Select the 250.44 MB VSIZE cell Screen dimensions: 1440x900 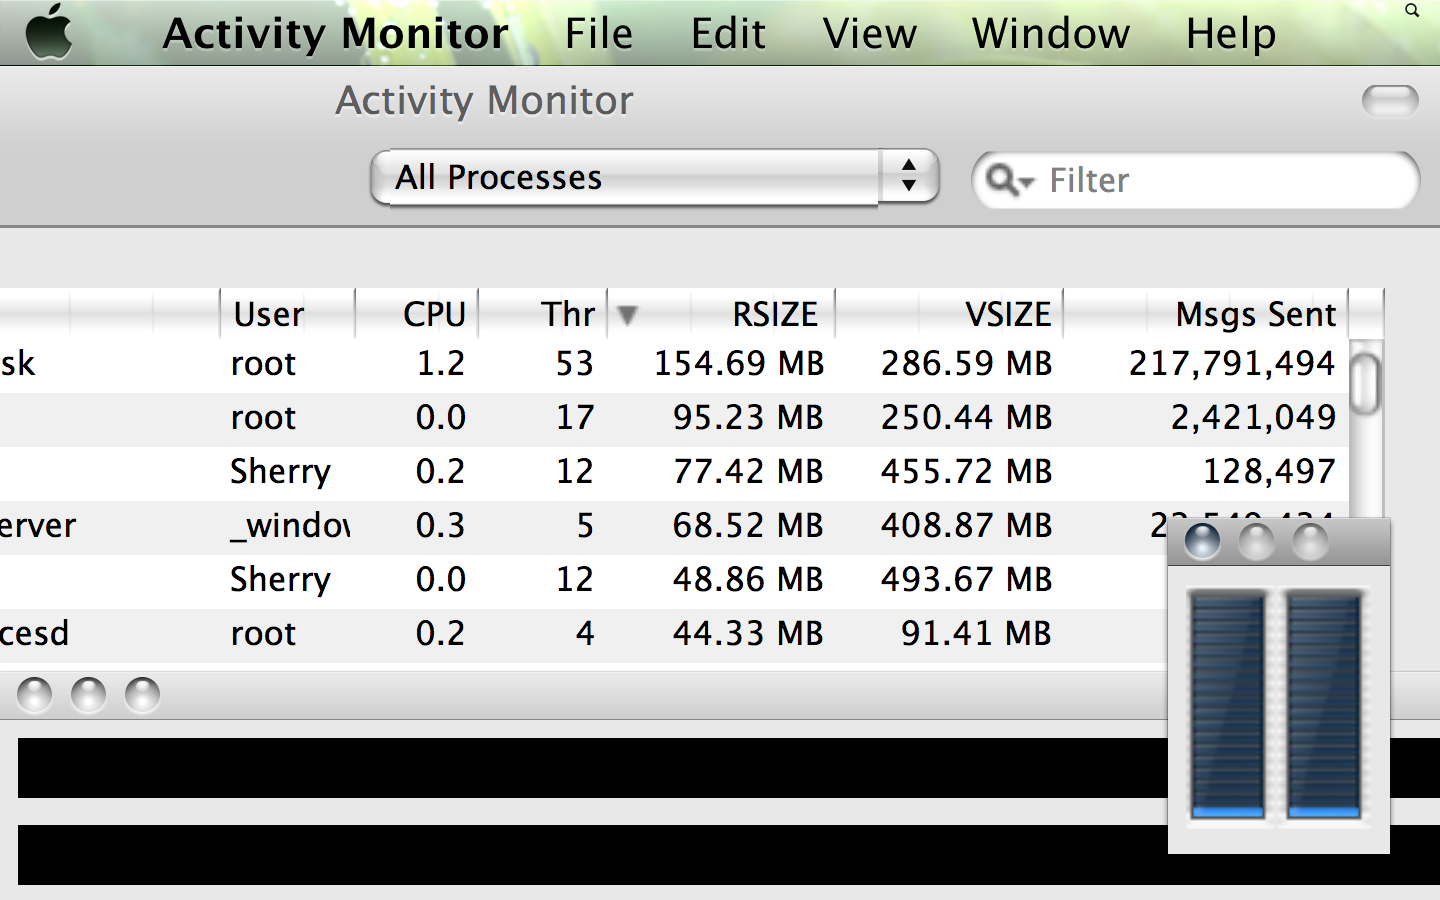point(966,417)
